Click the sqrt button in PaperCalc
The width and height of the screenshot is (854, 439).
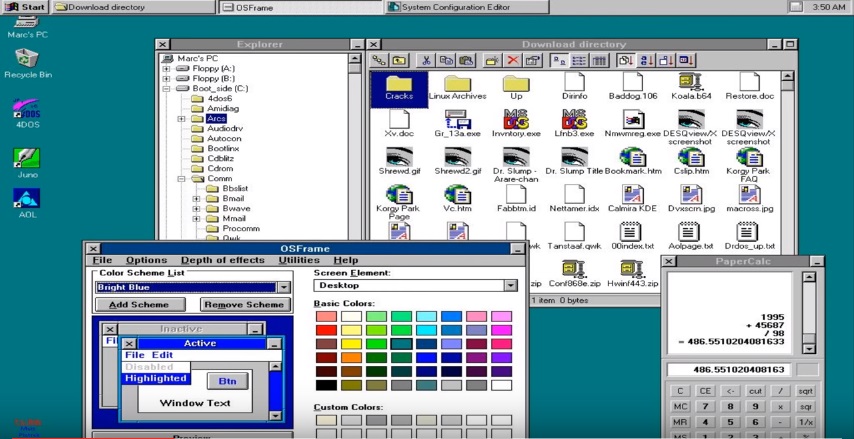point(806,391)
